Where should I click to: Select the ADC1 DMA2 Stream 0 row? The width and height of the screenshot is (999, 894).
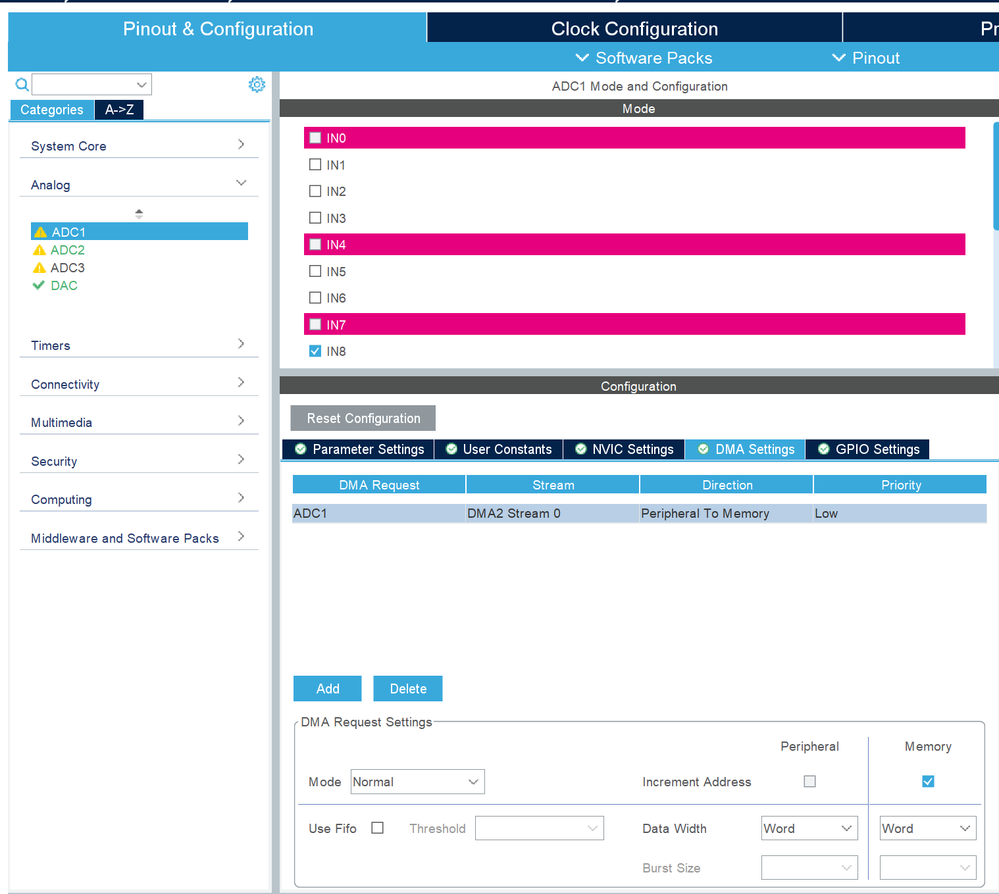click(x=639, y=514)
